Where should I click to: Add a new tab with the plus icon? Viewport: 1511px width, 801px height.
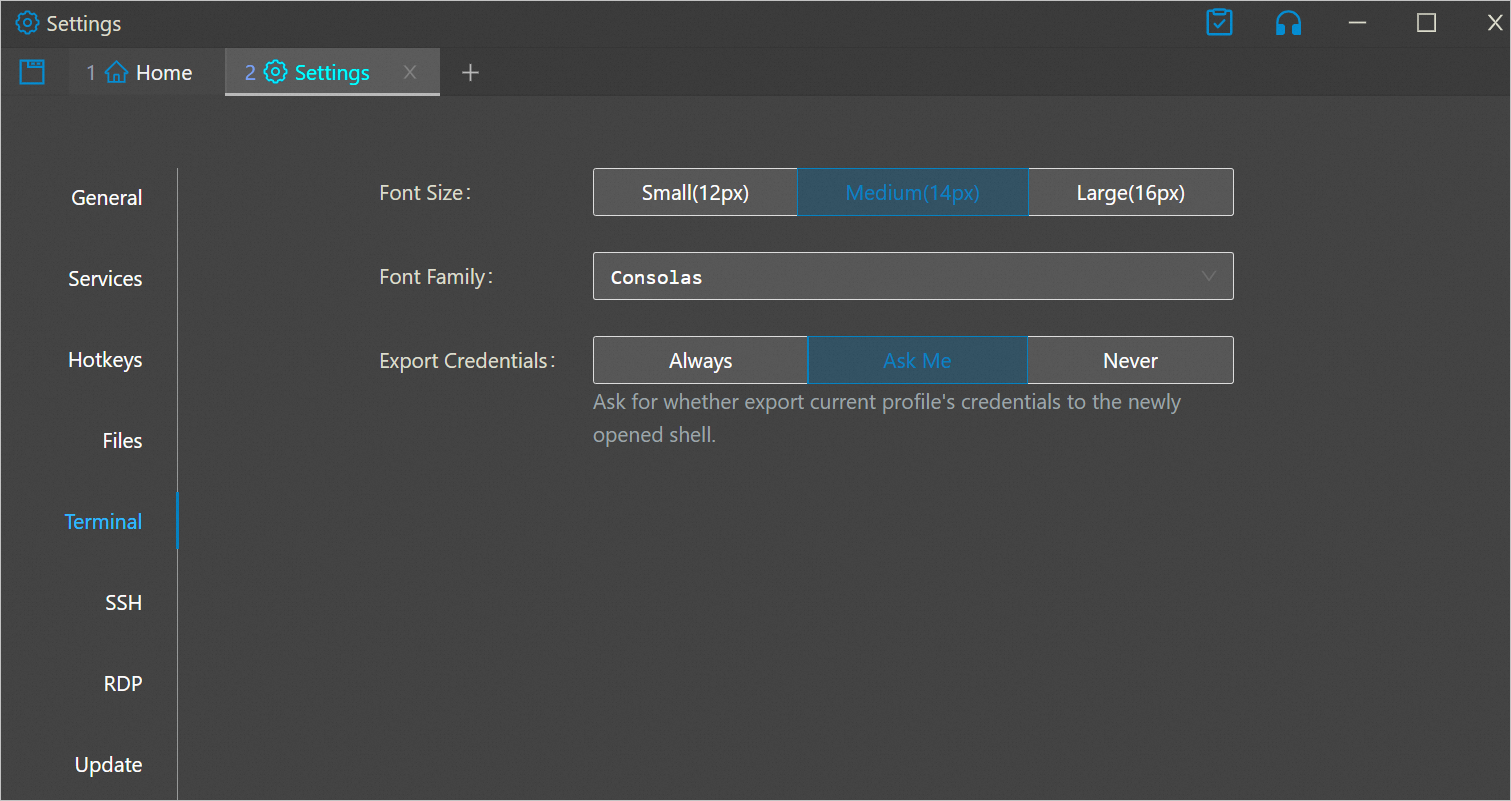coord(470,72)
